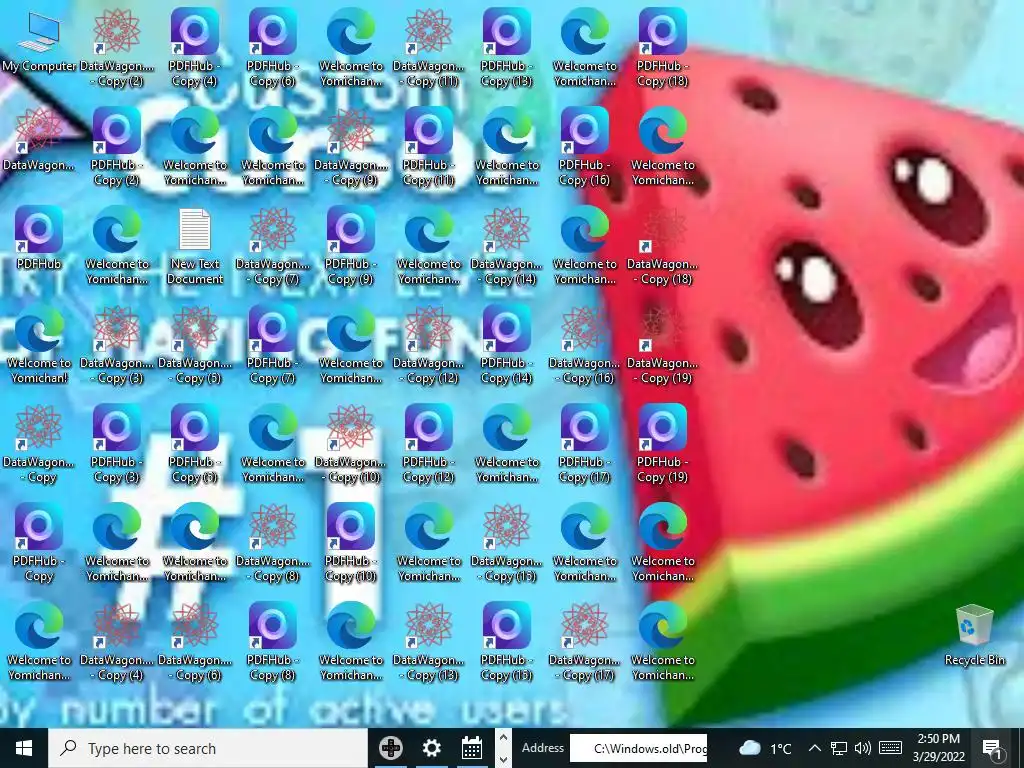
Task: Select PDFHub - Copy (15) shortcut
Action: click(x=507, y=643)
